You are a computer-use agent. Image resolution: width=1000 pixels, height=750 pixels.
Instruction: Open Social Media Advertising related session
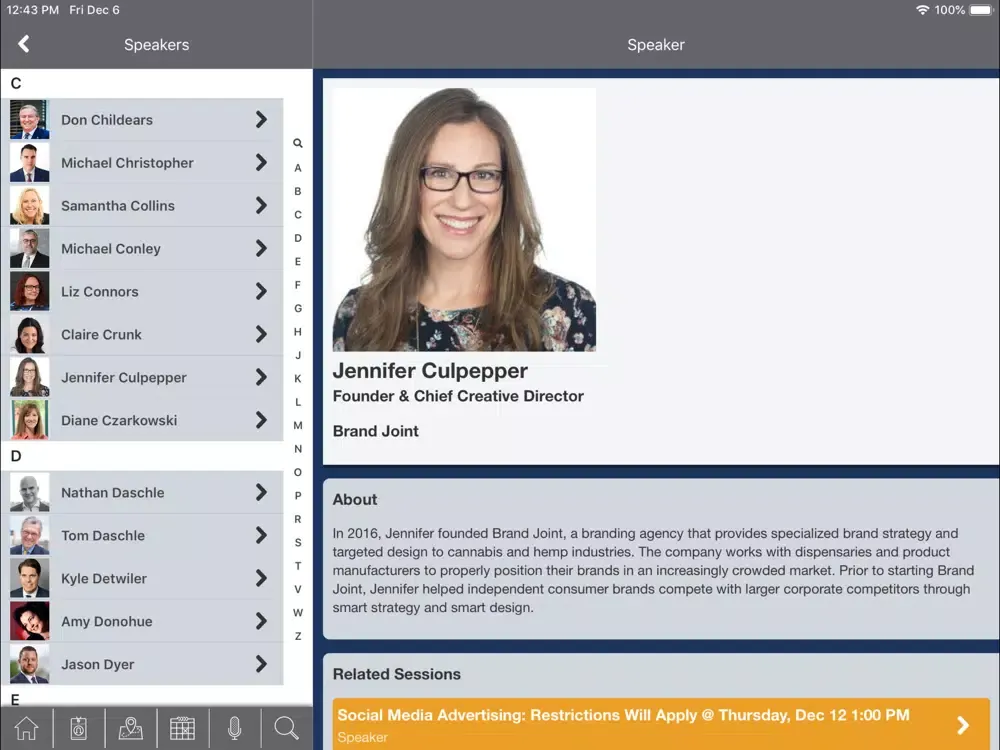coord(661,724)
